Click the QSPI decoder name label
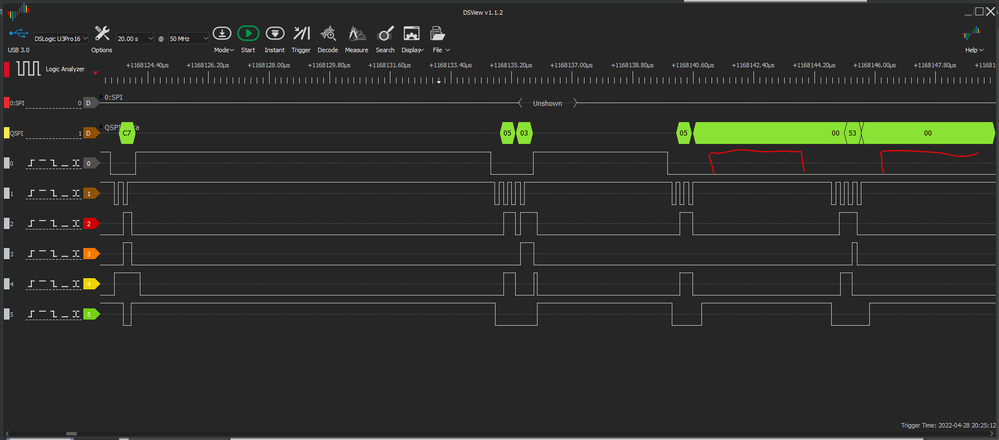Viewport: 999px width, 440px height. coord(18,133)
